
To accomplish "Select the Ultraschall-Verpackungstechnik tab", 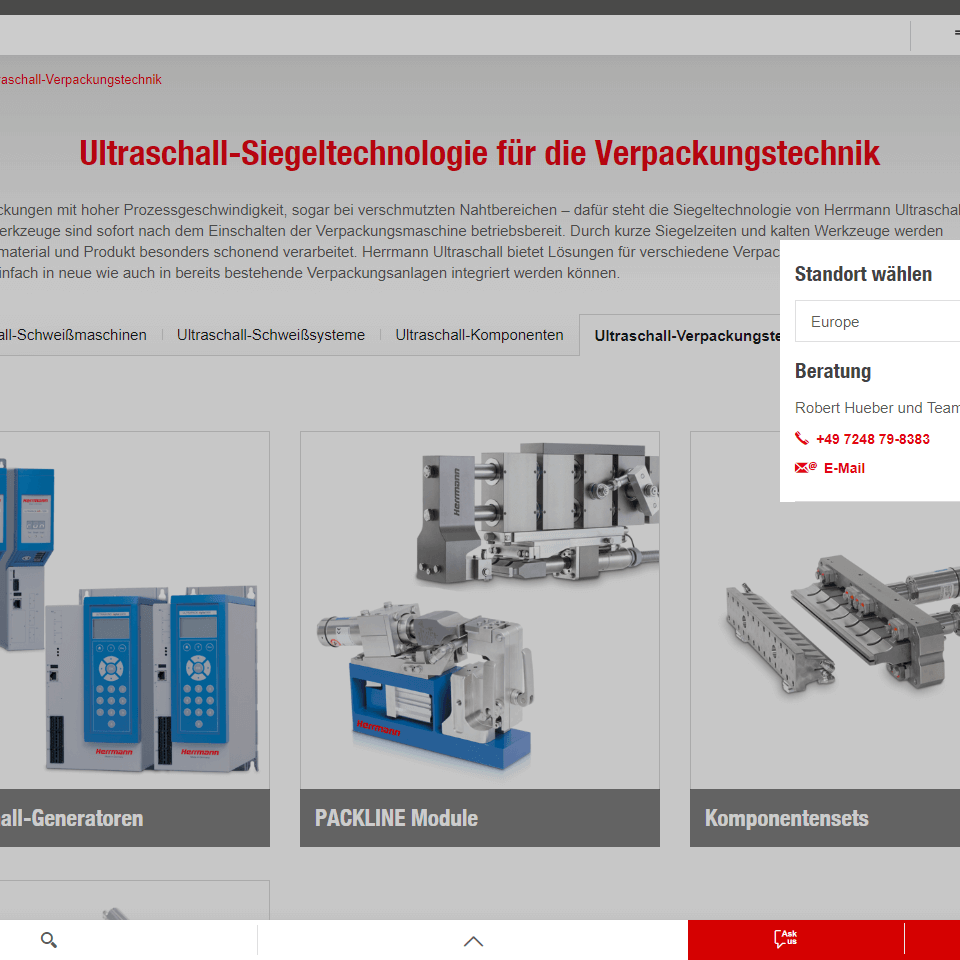I will point(680,336).
